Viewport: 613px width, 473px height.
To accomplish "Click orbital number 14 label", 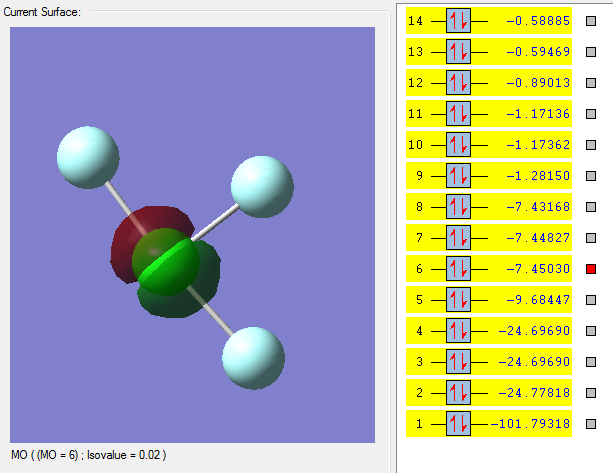I will point(415,20).
